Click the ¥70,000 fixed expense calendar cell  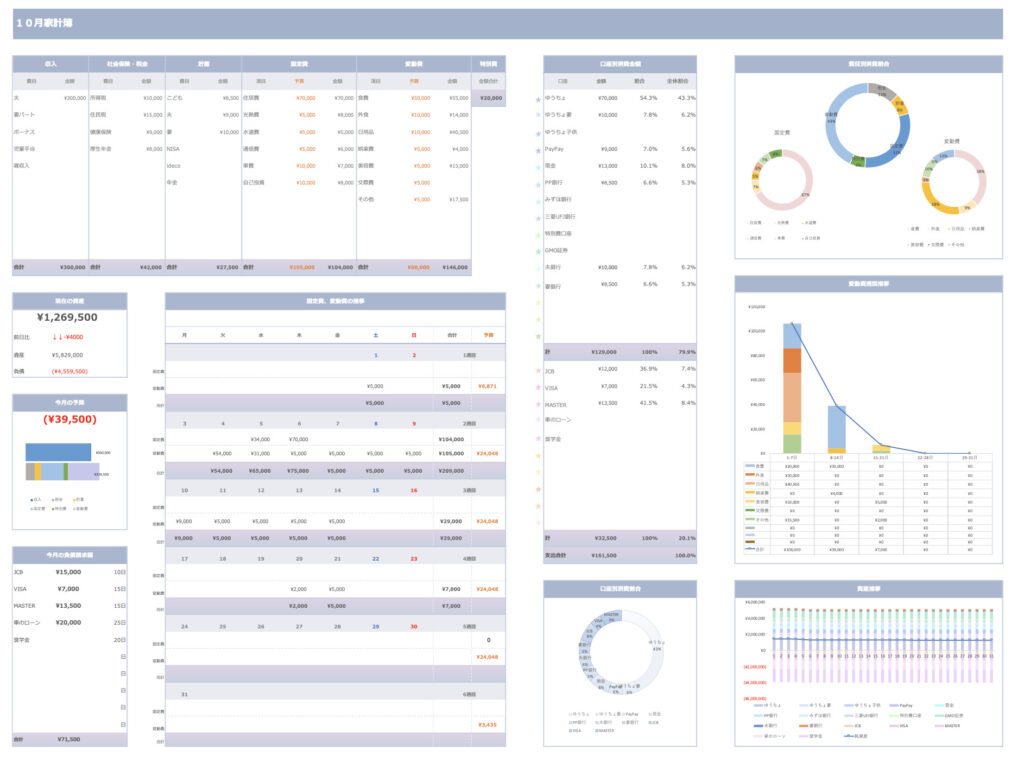[298, 440]
